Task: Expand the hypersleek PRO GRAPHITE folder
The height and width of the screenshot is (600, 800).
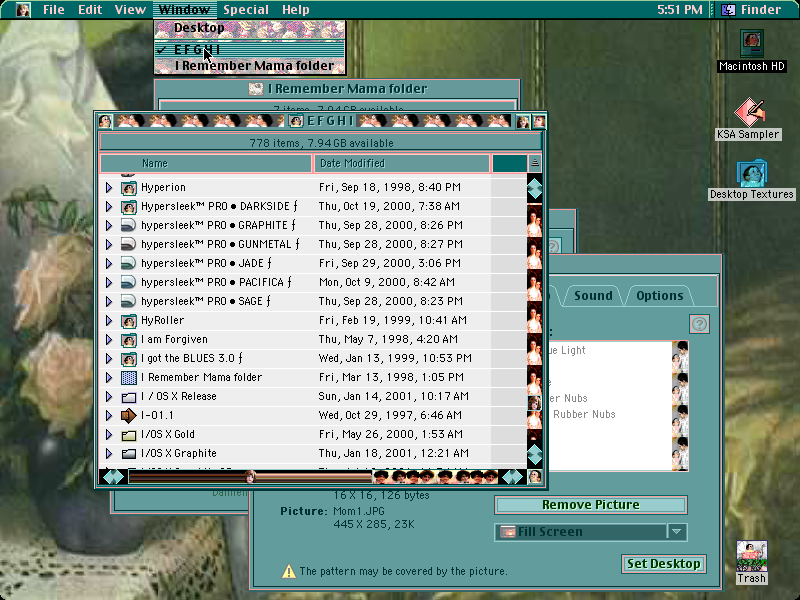Action: point(109,226)
